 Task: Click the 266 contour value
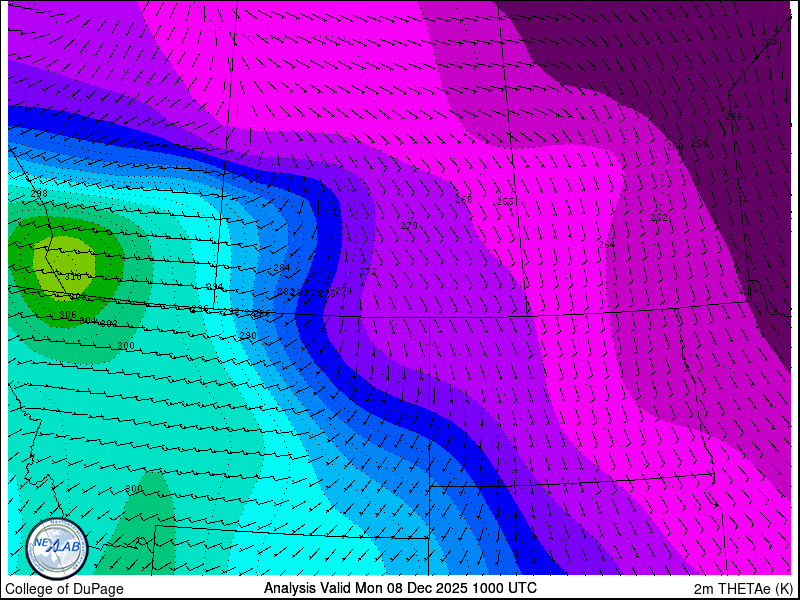click(505, 202)
